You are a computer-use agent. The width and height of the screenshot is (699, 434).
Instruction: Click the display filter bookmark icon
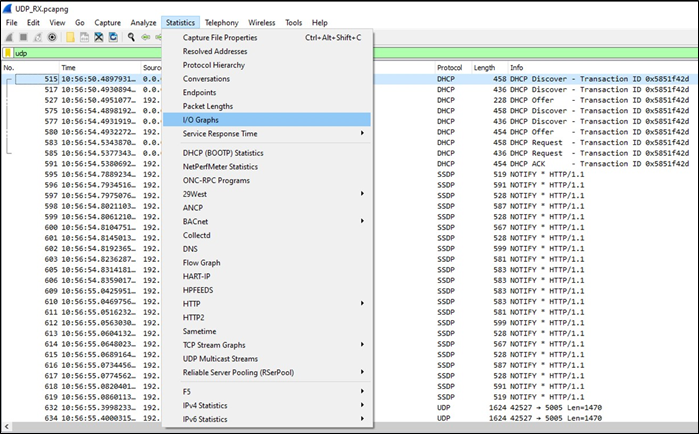click(8, 53)
